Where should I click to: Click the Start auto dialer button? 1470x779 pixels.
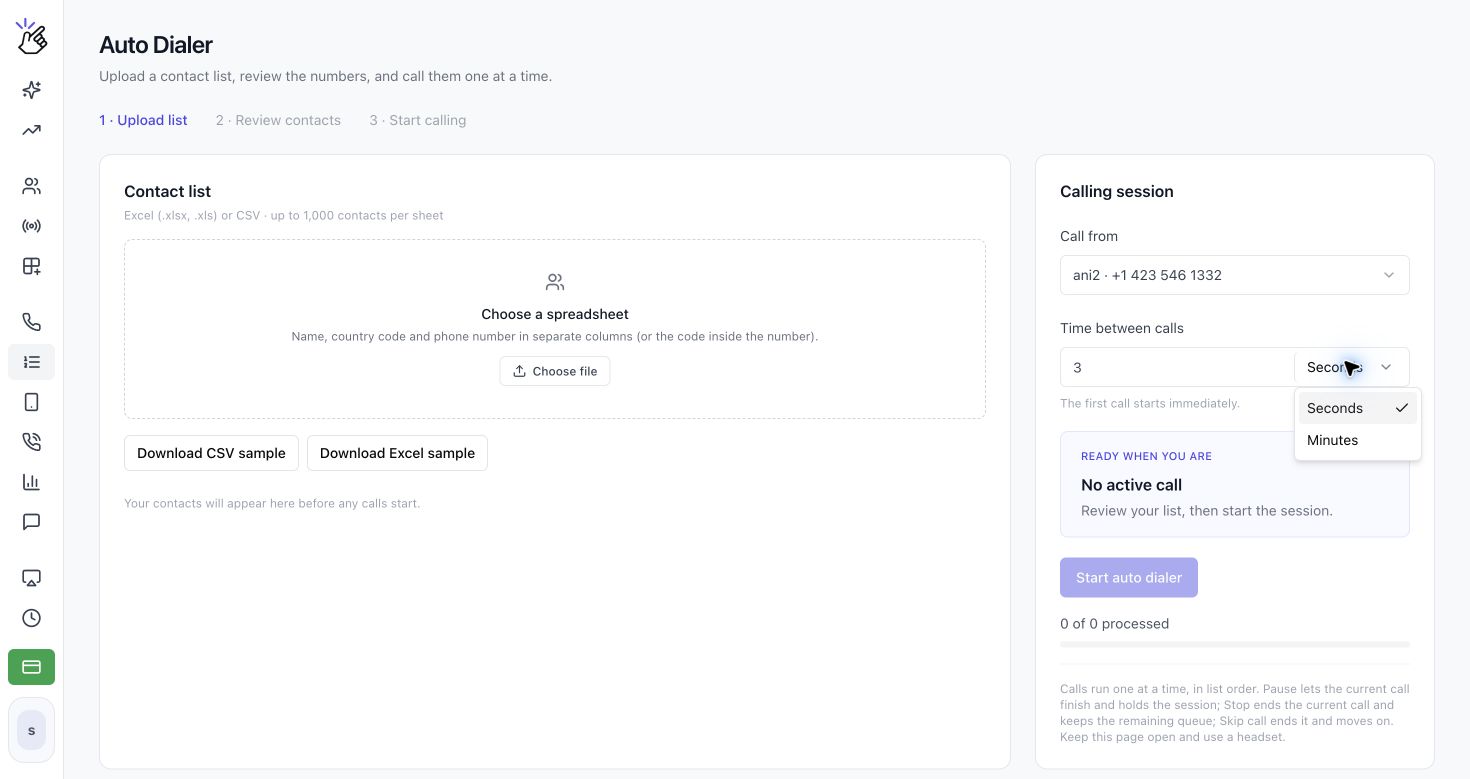tap(1129, 577)
